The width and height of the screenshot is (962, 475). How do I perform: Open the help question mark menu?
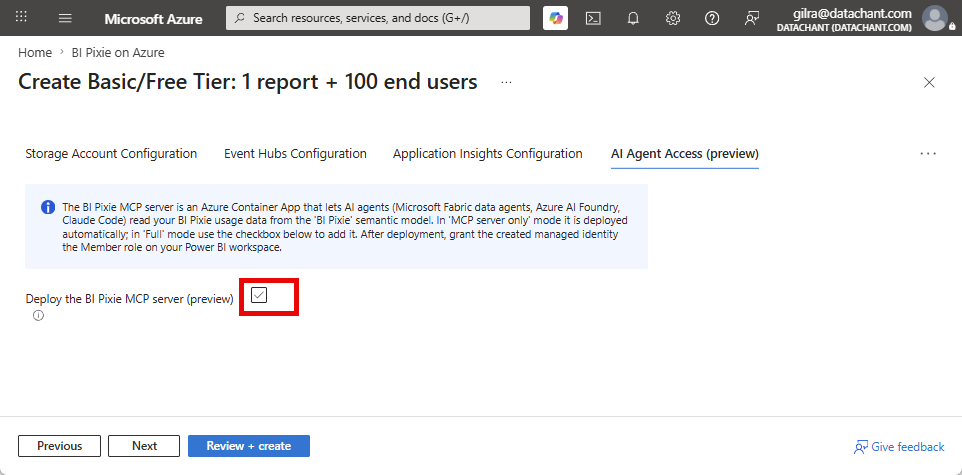coord(712,18)
